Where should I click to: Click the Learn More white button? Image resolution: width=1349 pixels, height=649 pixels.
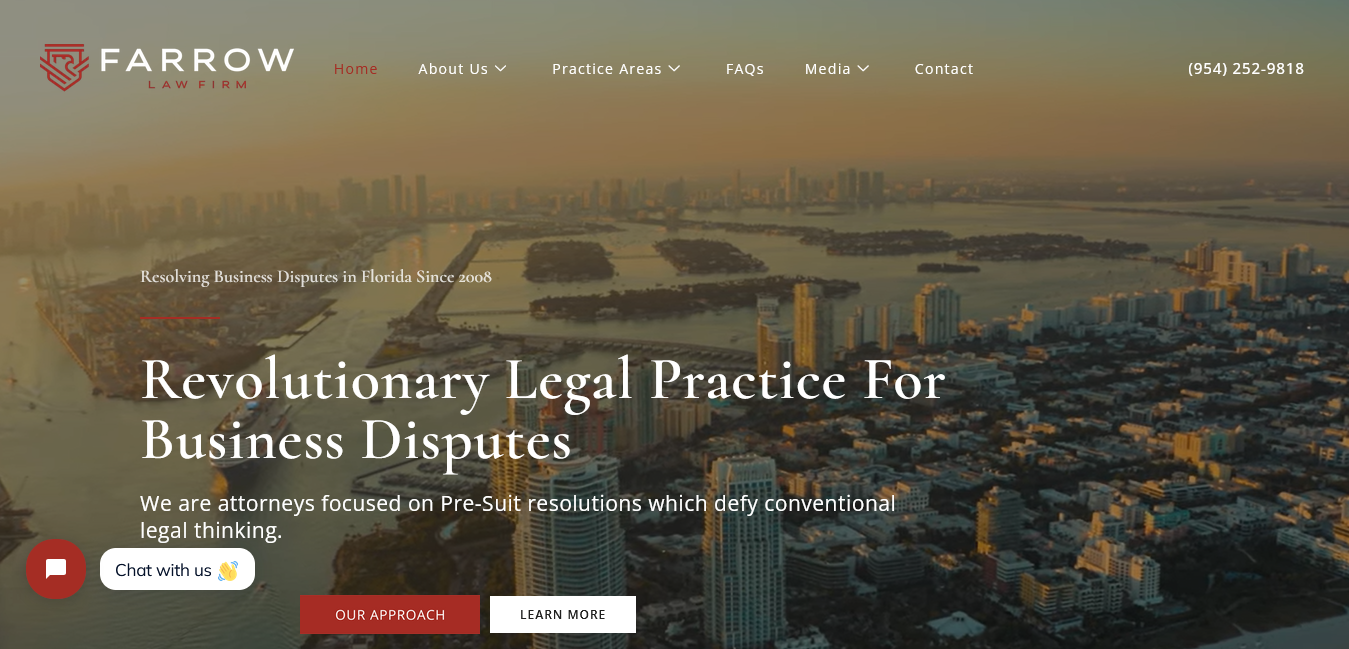[x=563, y=614]
